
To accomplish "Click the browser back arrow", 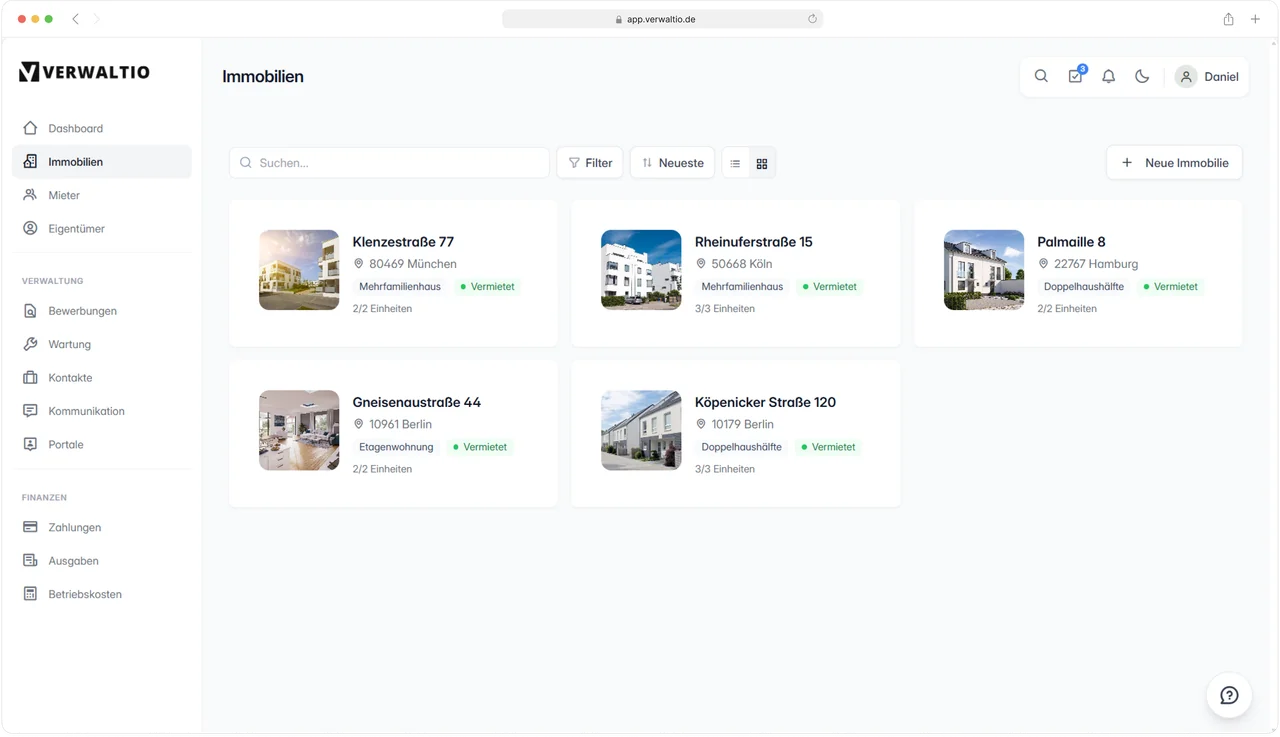I will 76,19.
